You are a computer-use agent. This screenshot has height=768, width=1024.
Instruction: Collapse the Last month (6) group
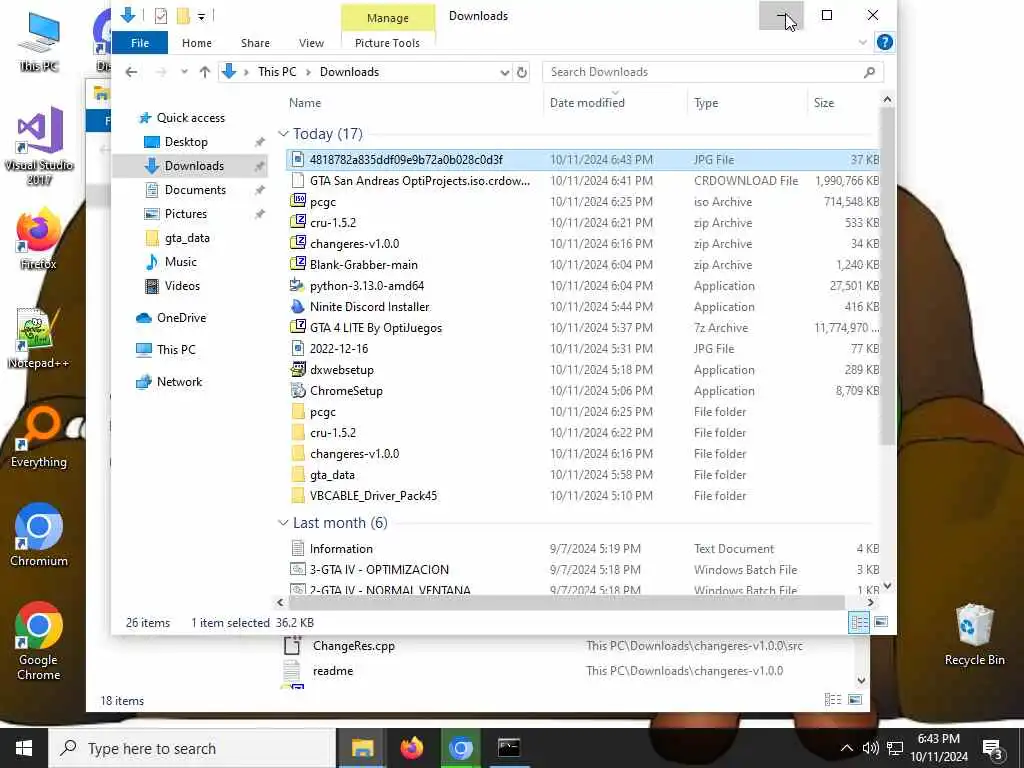click(x=283, y=523)
